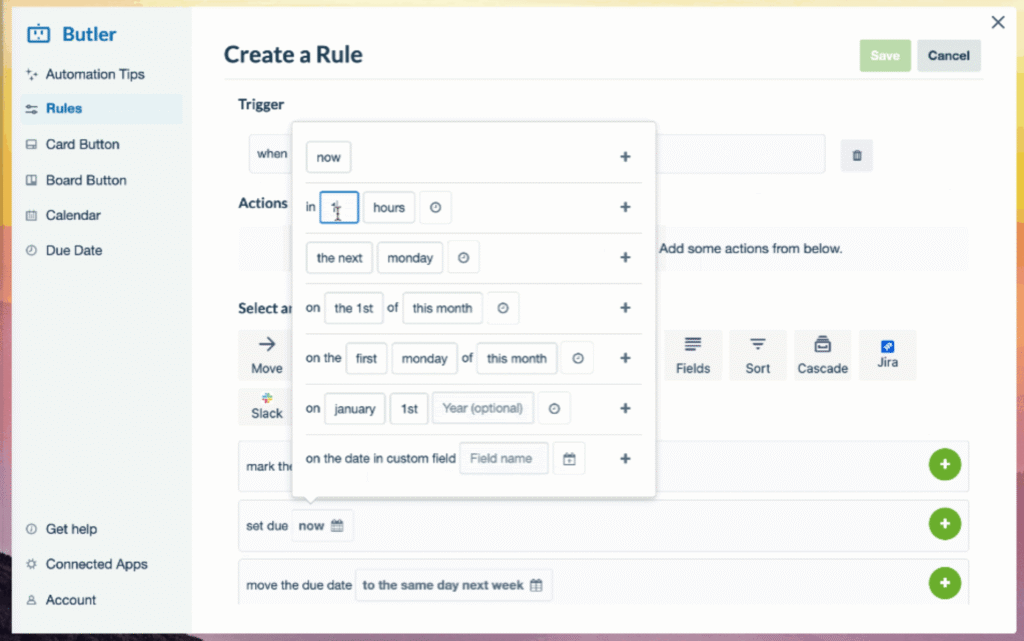Select the Jira action icon
Screen dimensions: 1024x641
pos(888,354)
